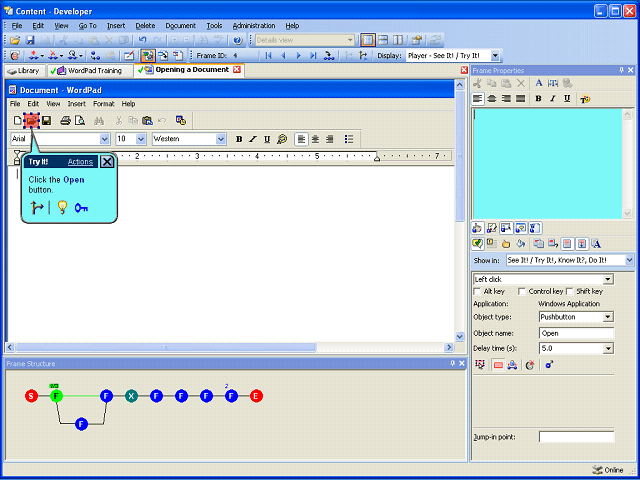
Task: Go to the last frame arrow
Action: (x=313, y=56)
